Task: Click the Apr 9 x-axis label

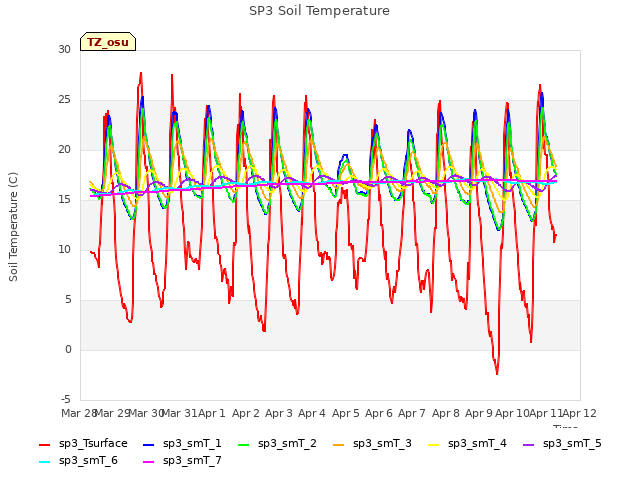Action: [x=479, y=413]
